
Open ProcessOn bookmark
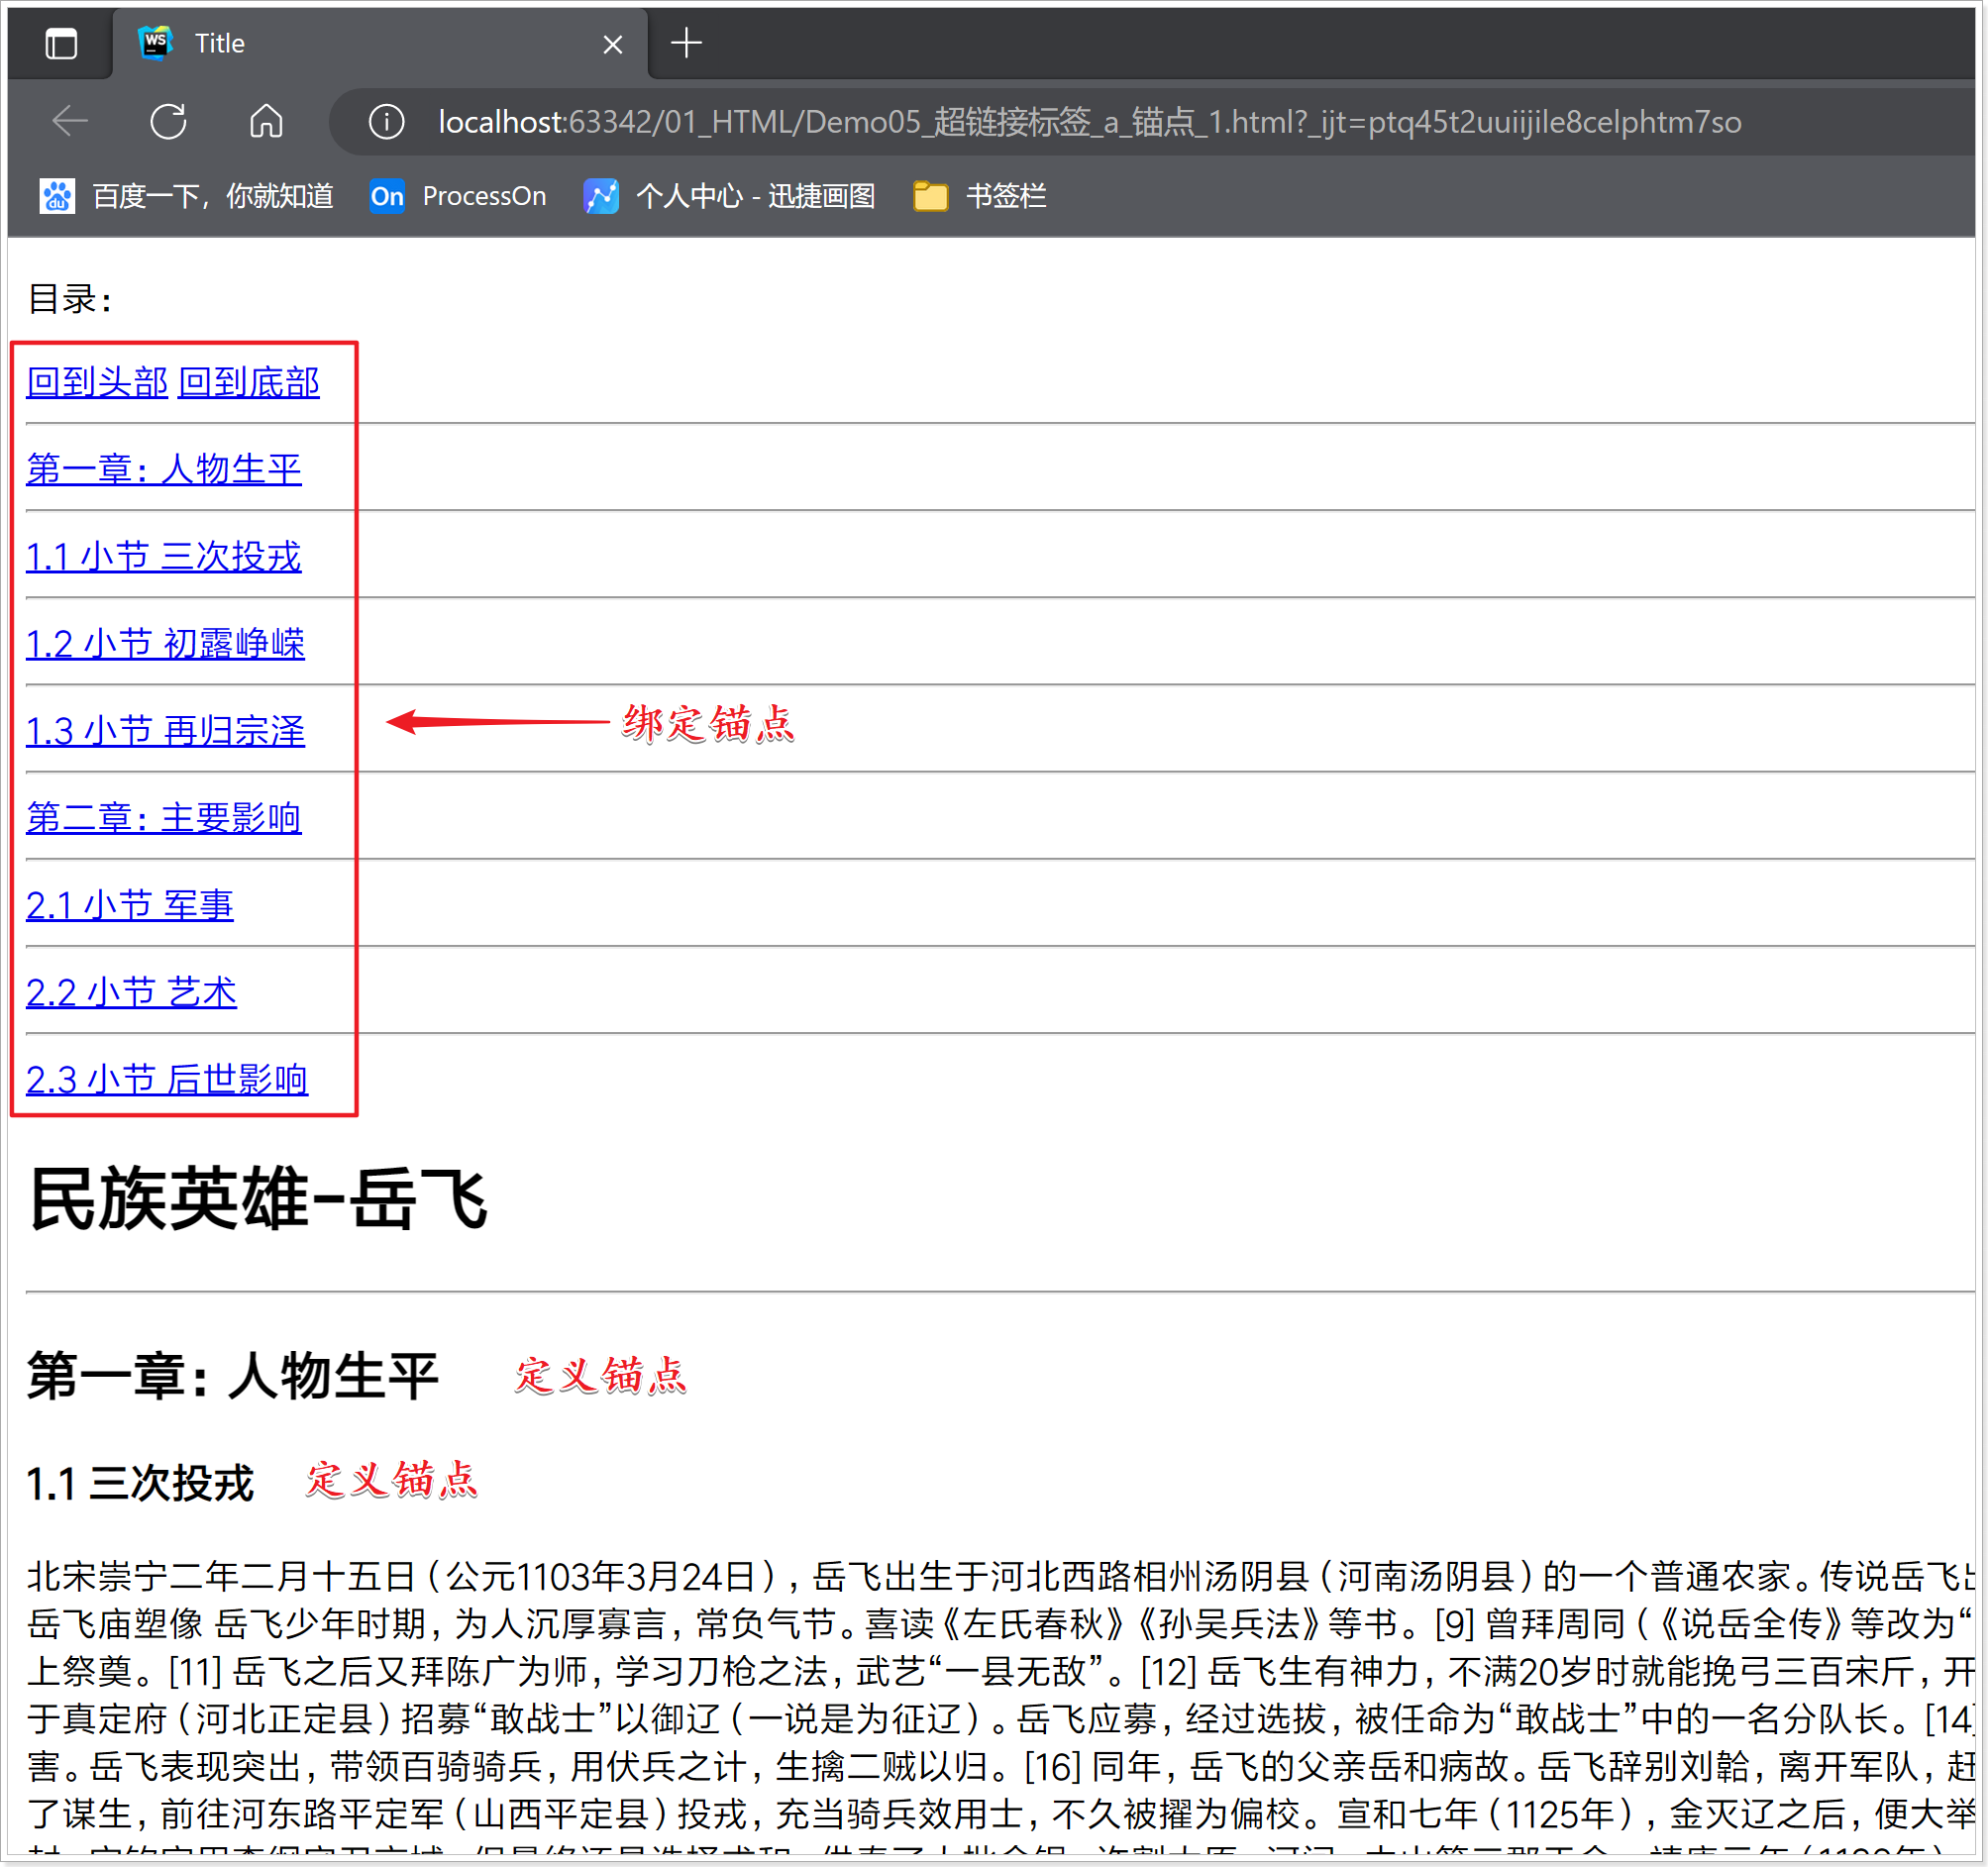(458, 196)
